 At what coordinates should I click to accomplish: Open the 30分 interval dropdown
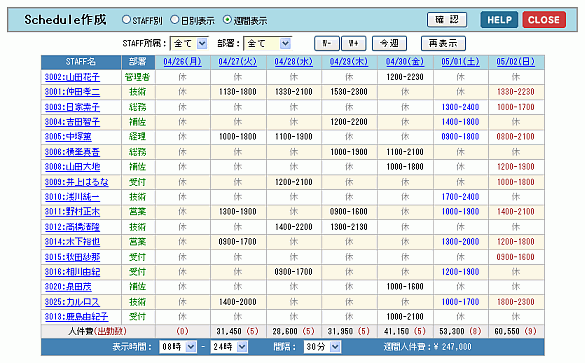322,347
